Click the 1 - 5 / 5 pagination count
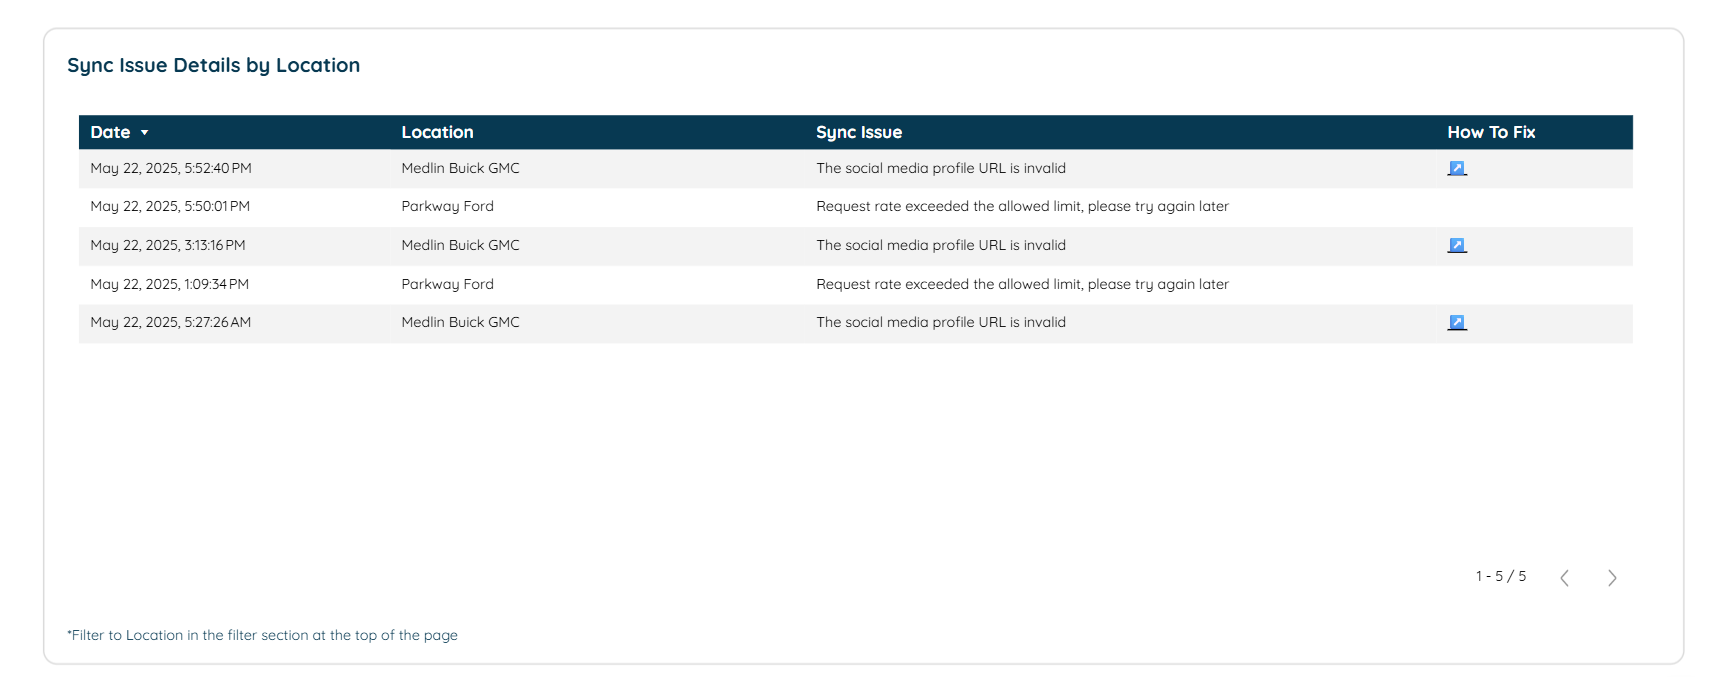The height and width of the screenshot is (677, 1712). (x=1501, y=576)
